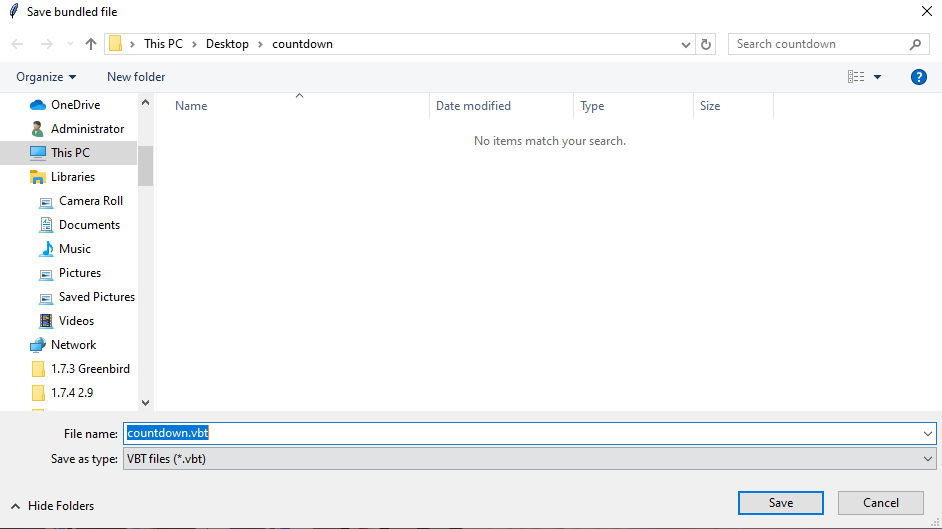The image size is (942, 529).
Task: Click the navigation pane scroll down arrow
Action: point(145,402)
